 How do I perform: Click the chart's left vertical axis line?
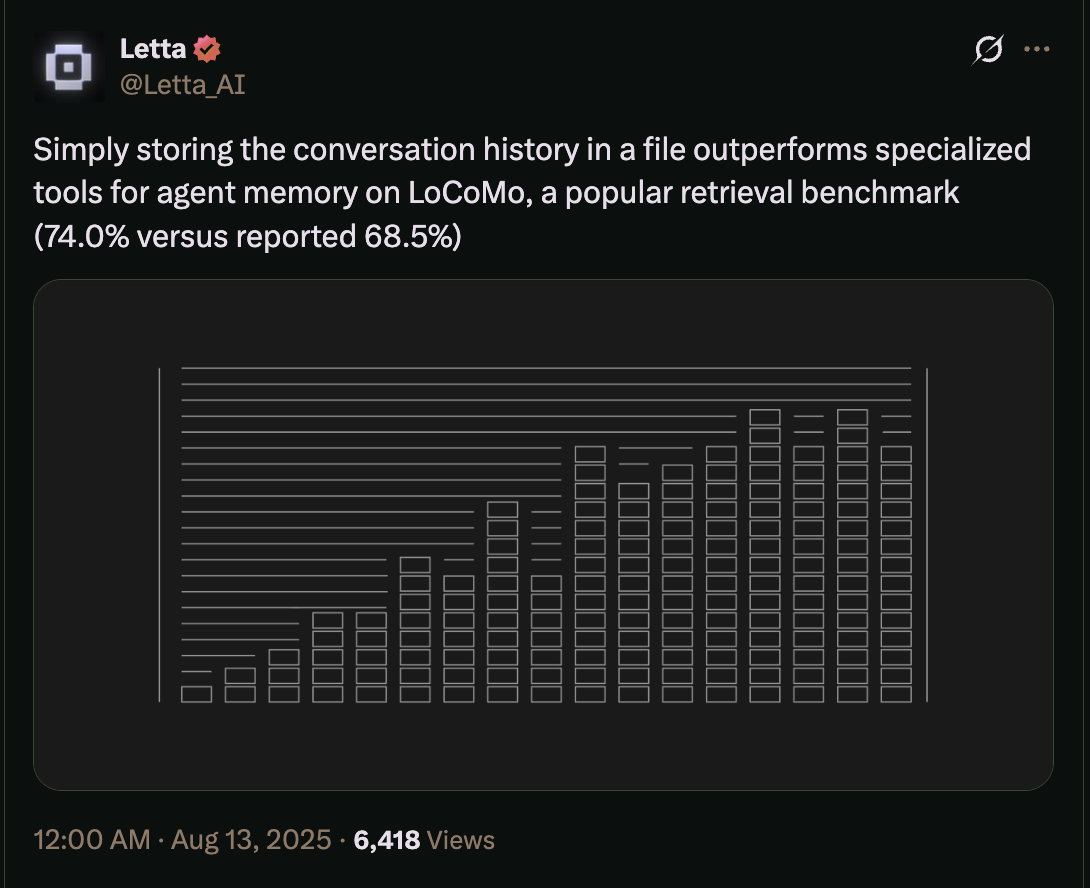click(159, 535)
